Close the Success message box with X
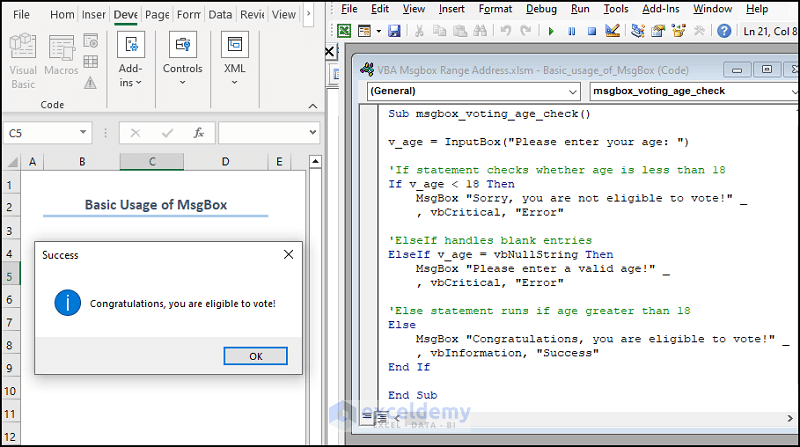The image size is (800, 447). click(288, 255)
